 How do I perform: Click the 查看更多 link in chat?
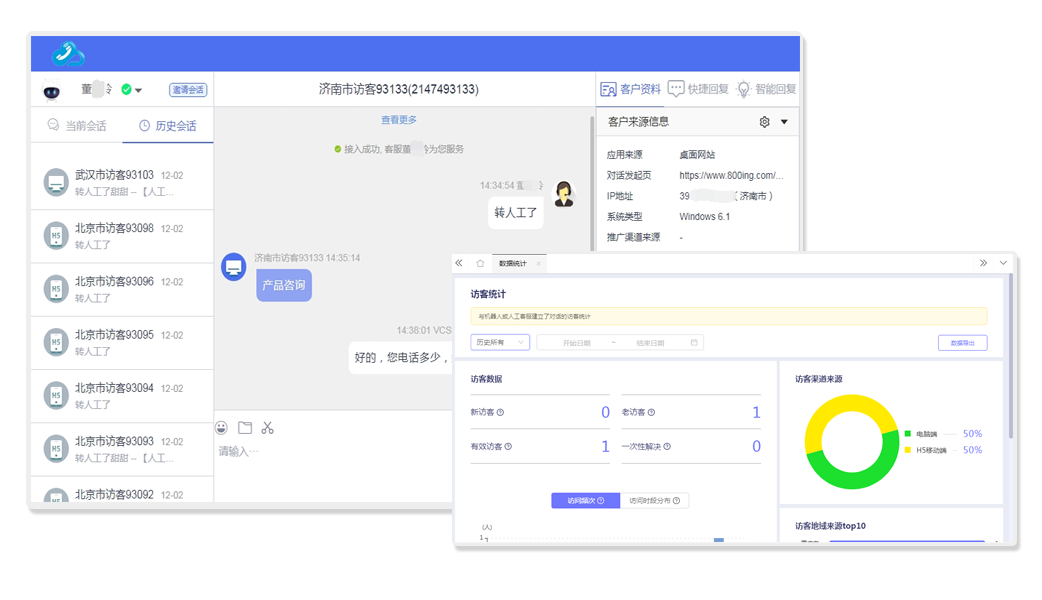pos(399,120)
